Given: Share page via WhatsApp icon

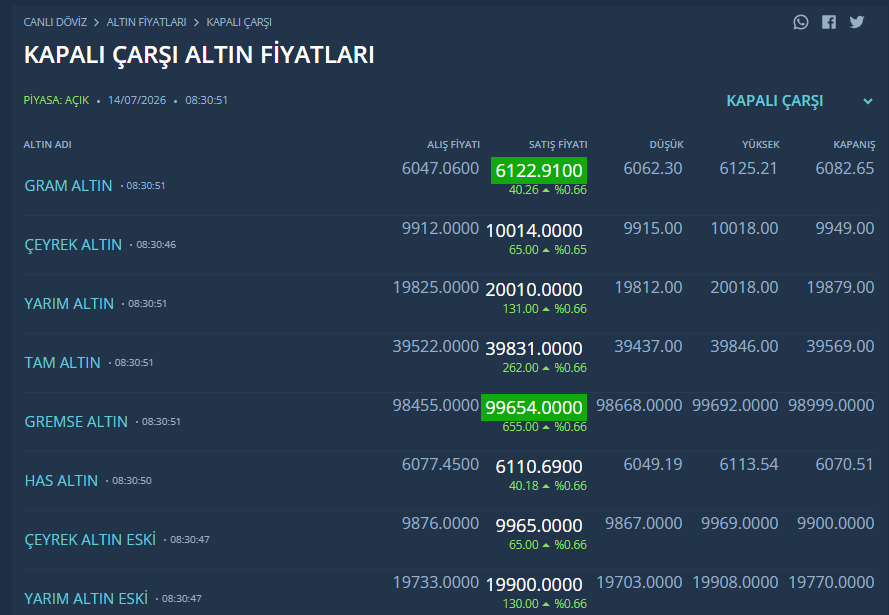Looking at the screenshot, I should (801, 22).
